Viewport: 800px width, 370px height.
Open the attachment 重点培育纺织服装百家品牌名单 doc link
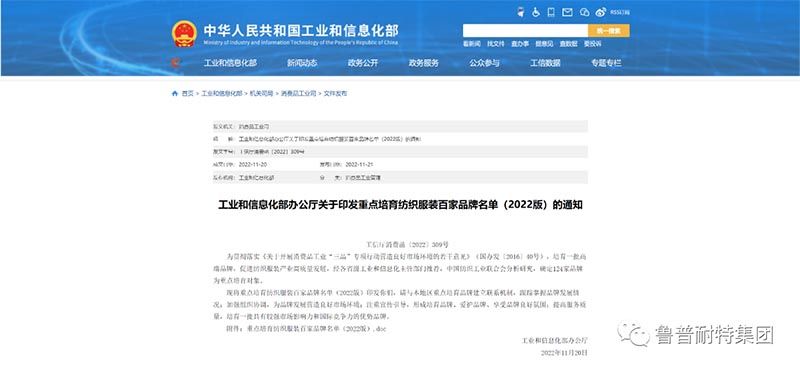(316, 329)
